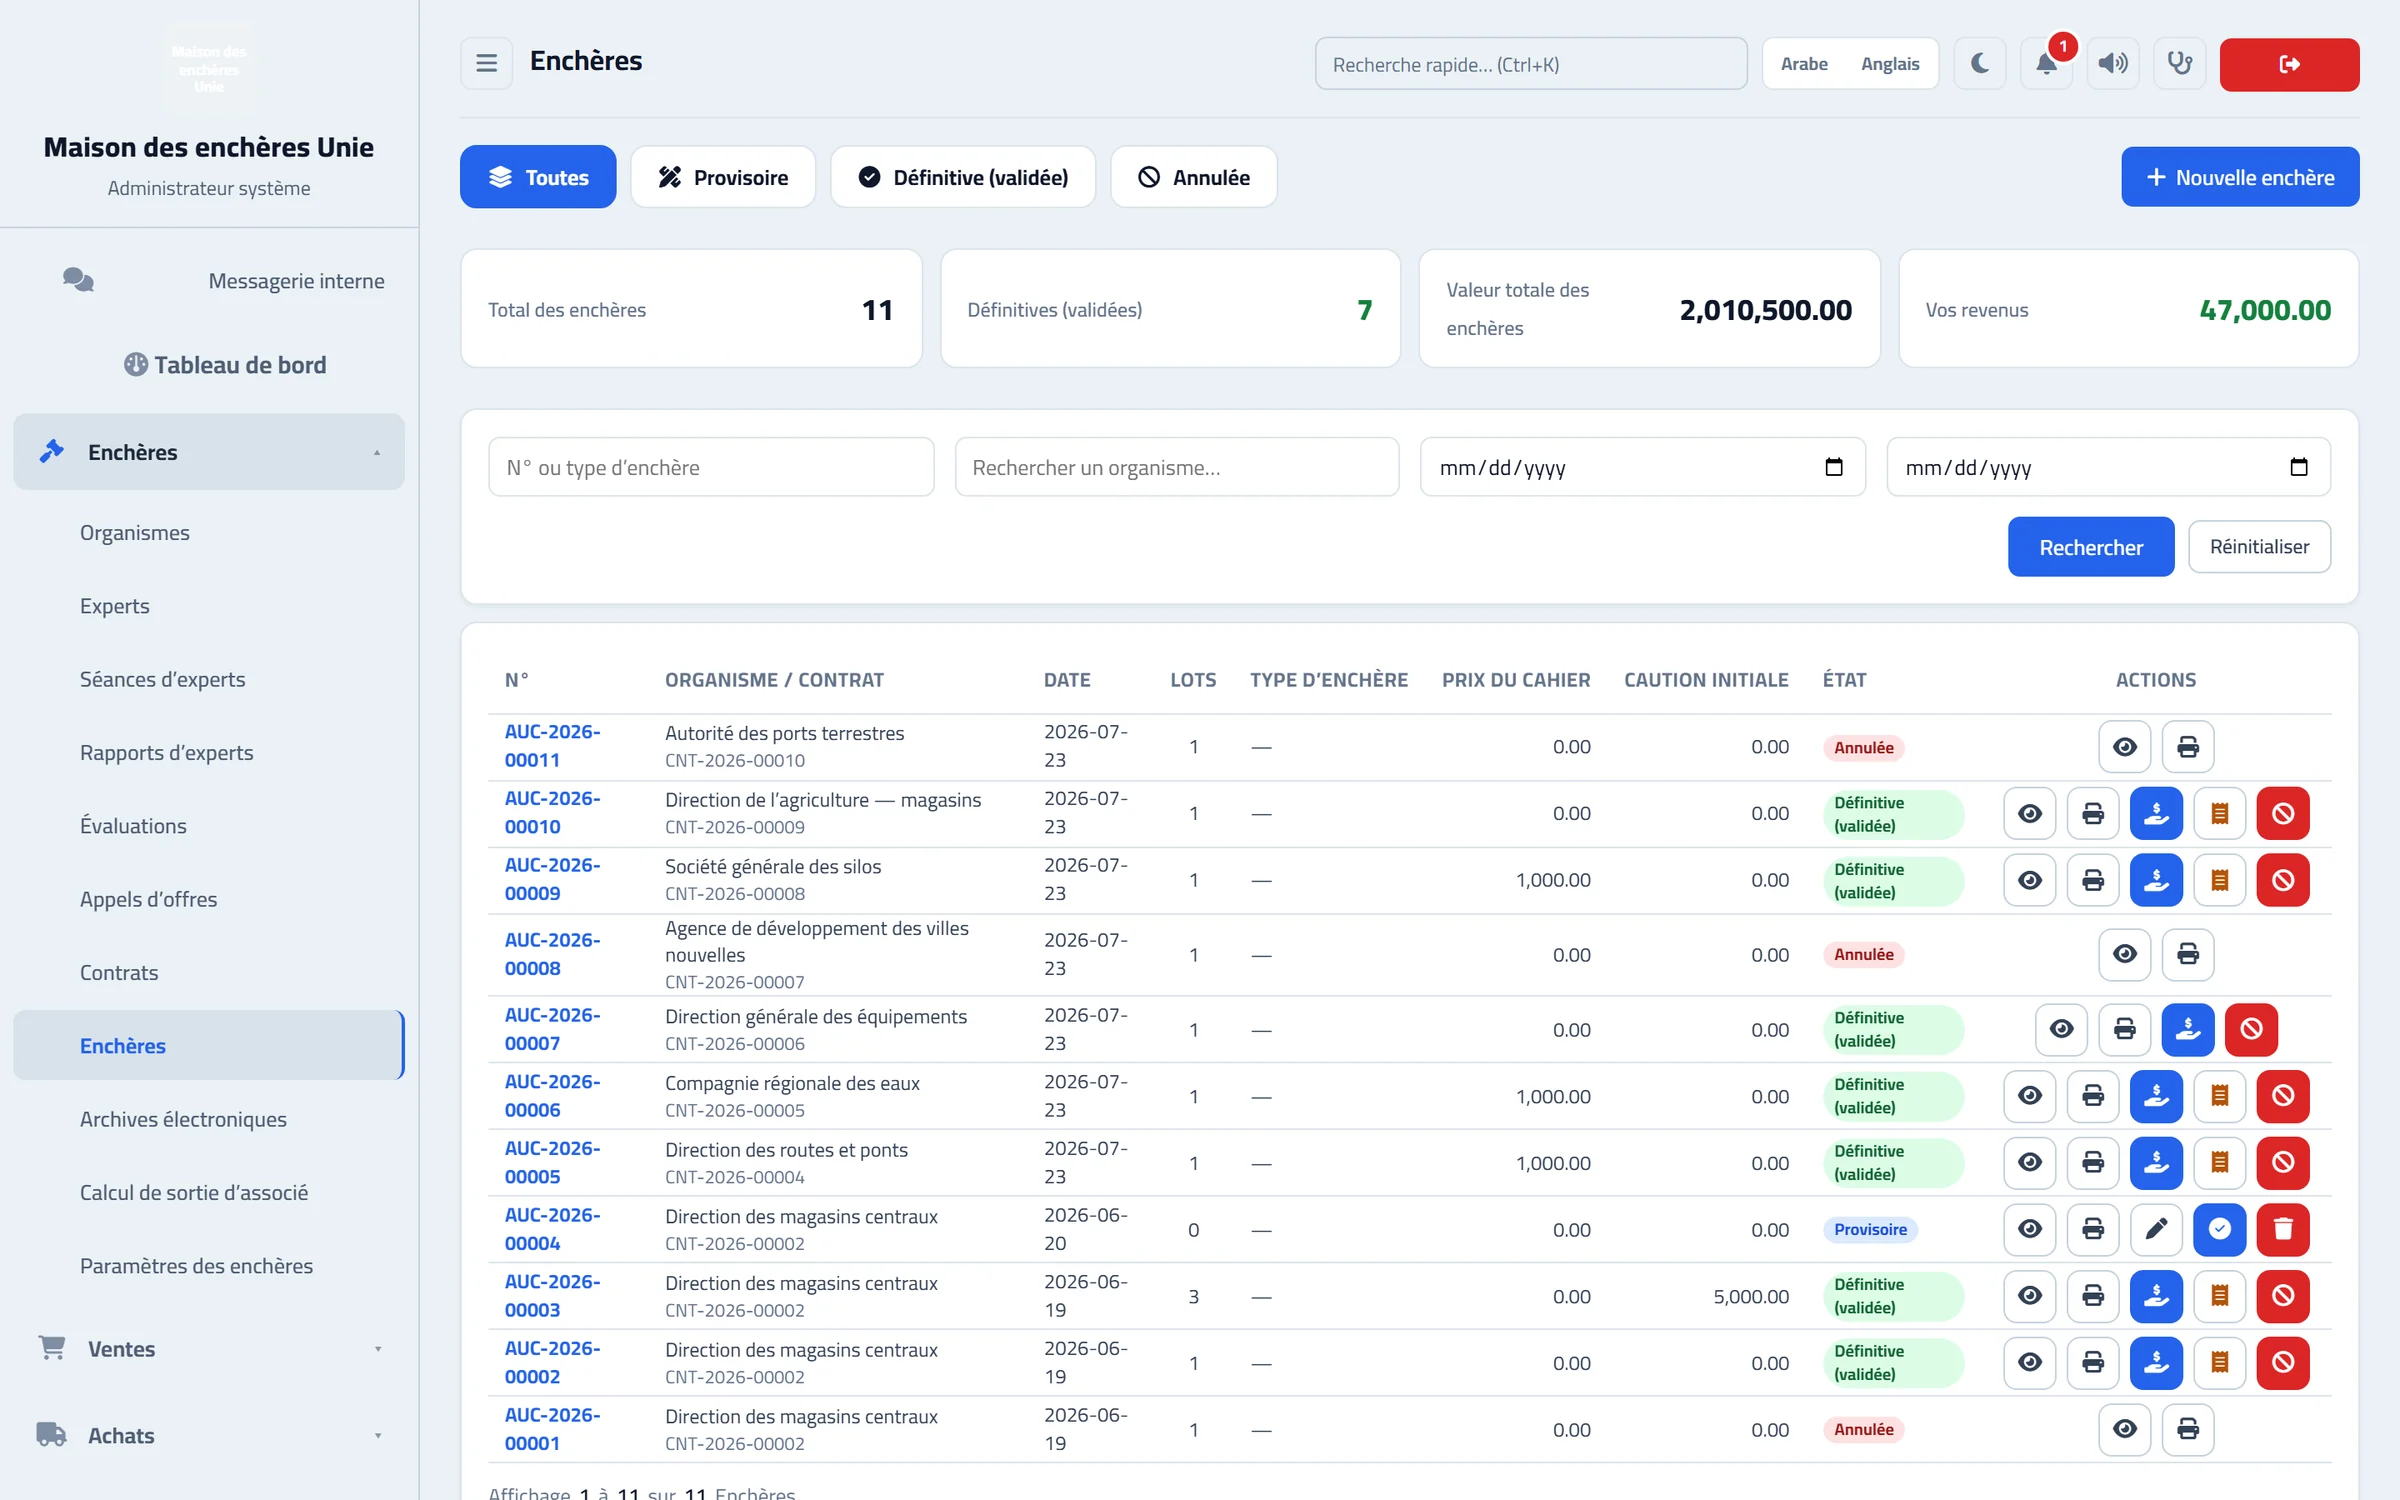Open the stethoscope diagnostics icon
2400x1500 pixels.
pyautogui.click(x=2180, y=64)
